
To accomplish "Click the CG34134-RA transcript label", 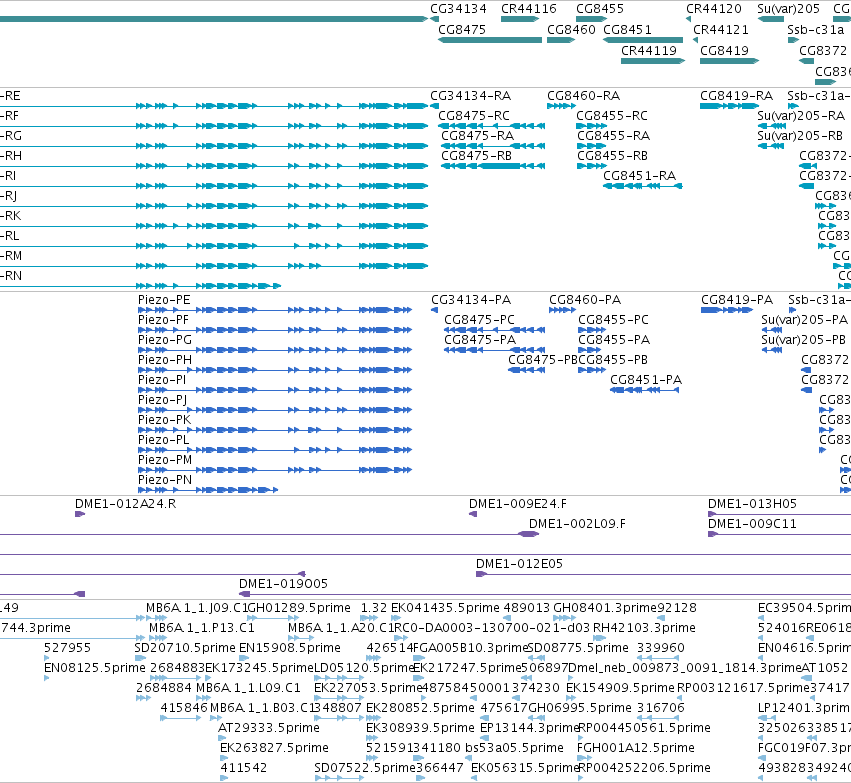I will pyautogui.click(x=471, y=96).
